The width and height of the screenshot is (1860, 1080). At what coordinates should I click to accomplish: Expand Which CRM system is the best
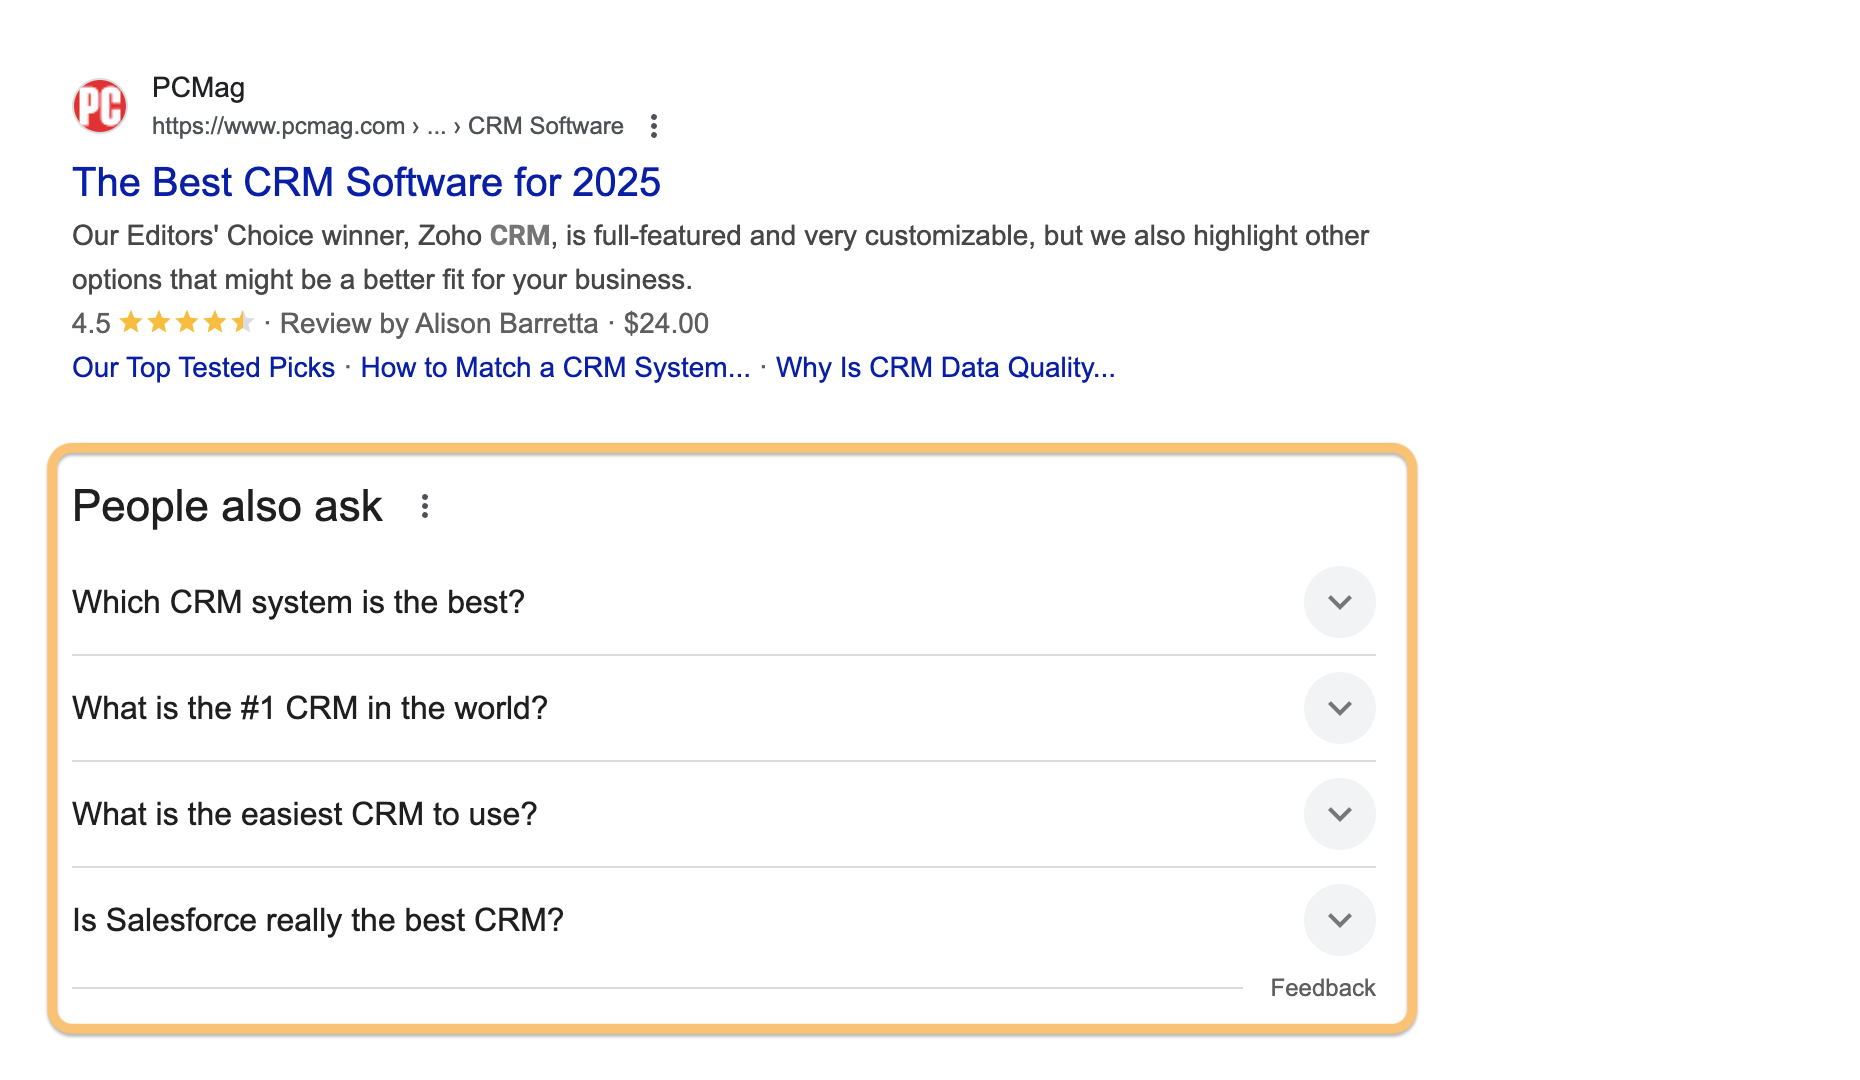click(724, 602)
